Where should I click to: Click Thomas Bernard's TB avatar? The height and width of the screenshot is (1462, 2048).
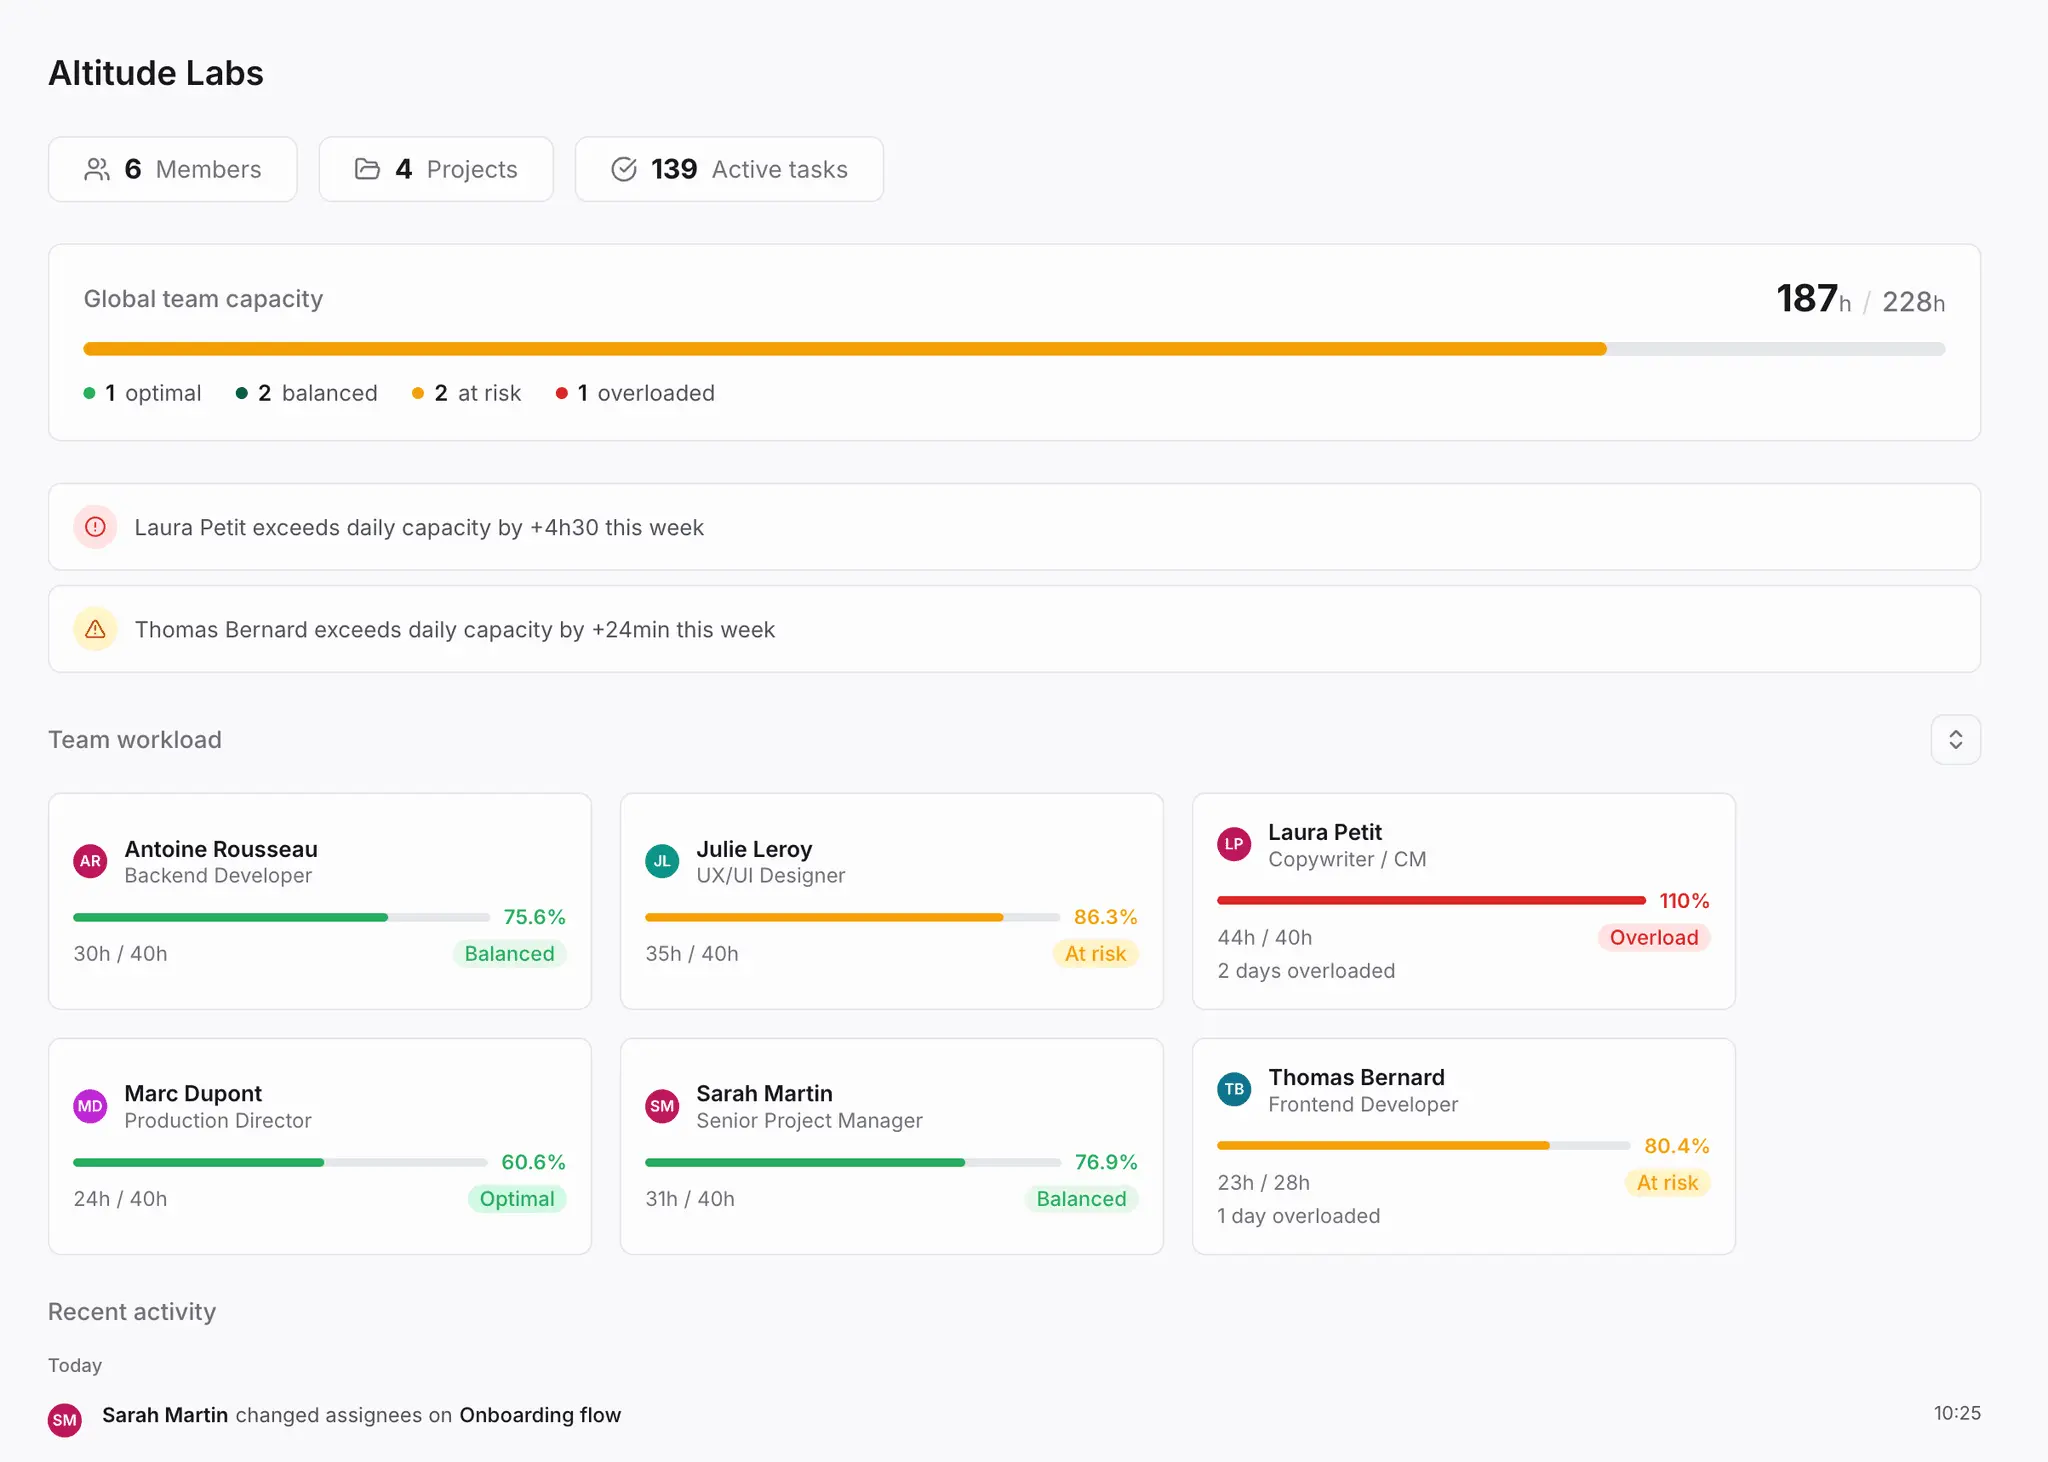(1234, 1089)
